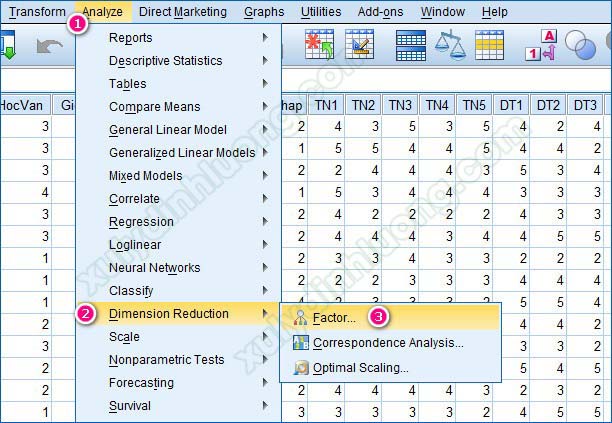Open the Graphs menu
This screenshot has width=612, height=423.
264,12
